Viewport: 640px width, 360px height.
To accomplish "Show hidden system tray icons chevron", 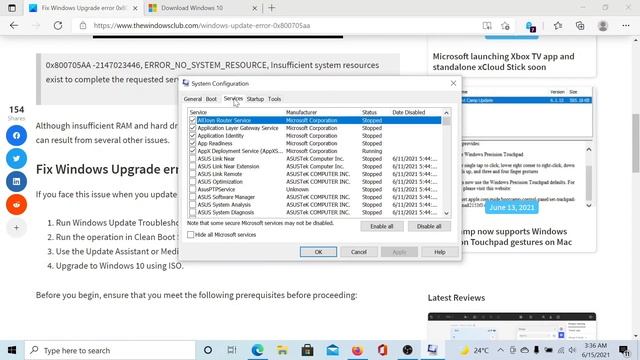I will 500,350.
